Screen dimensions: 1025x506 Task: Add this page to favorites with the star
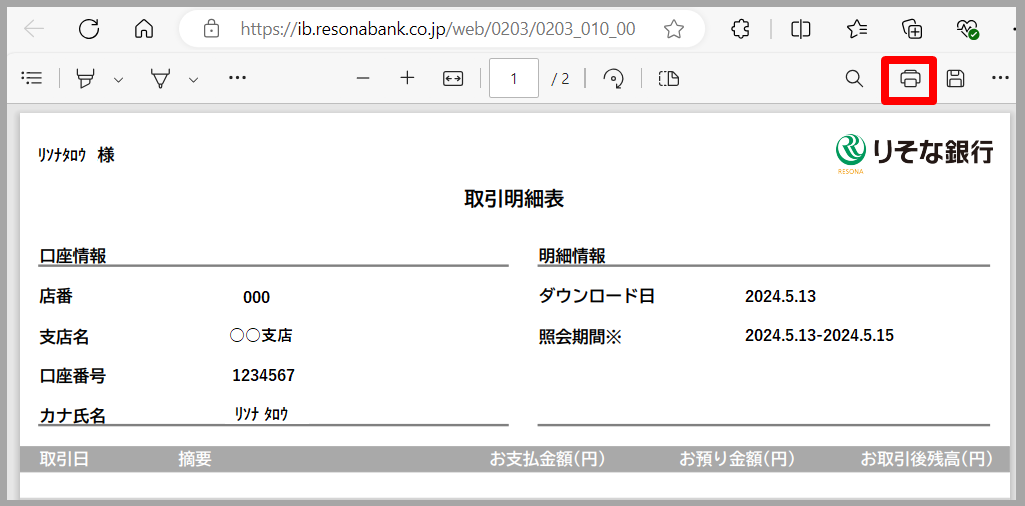click(673, 29)
